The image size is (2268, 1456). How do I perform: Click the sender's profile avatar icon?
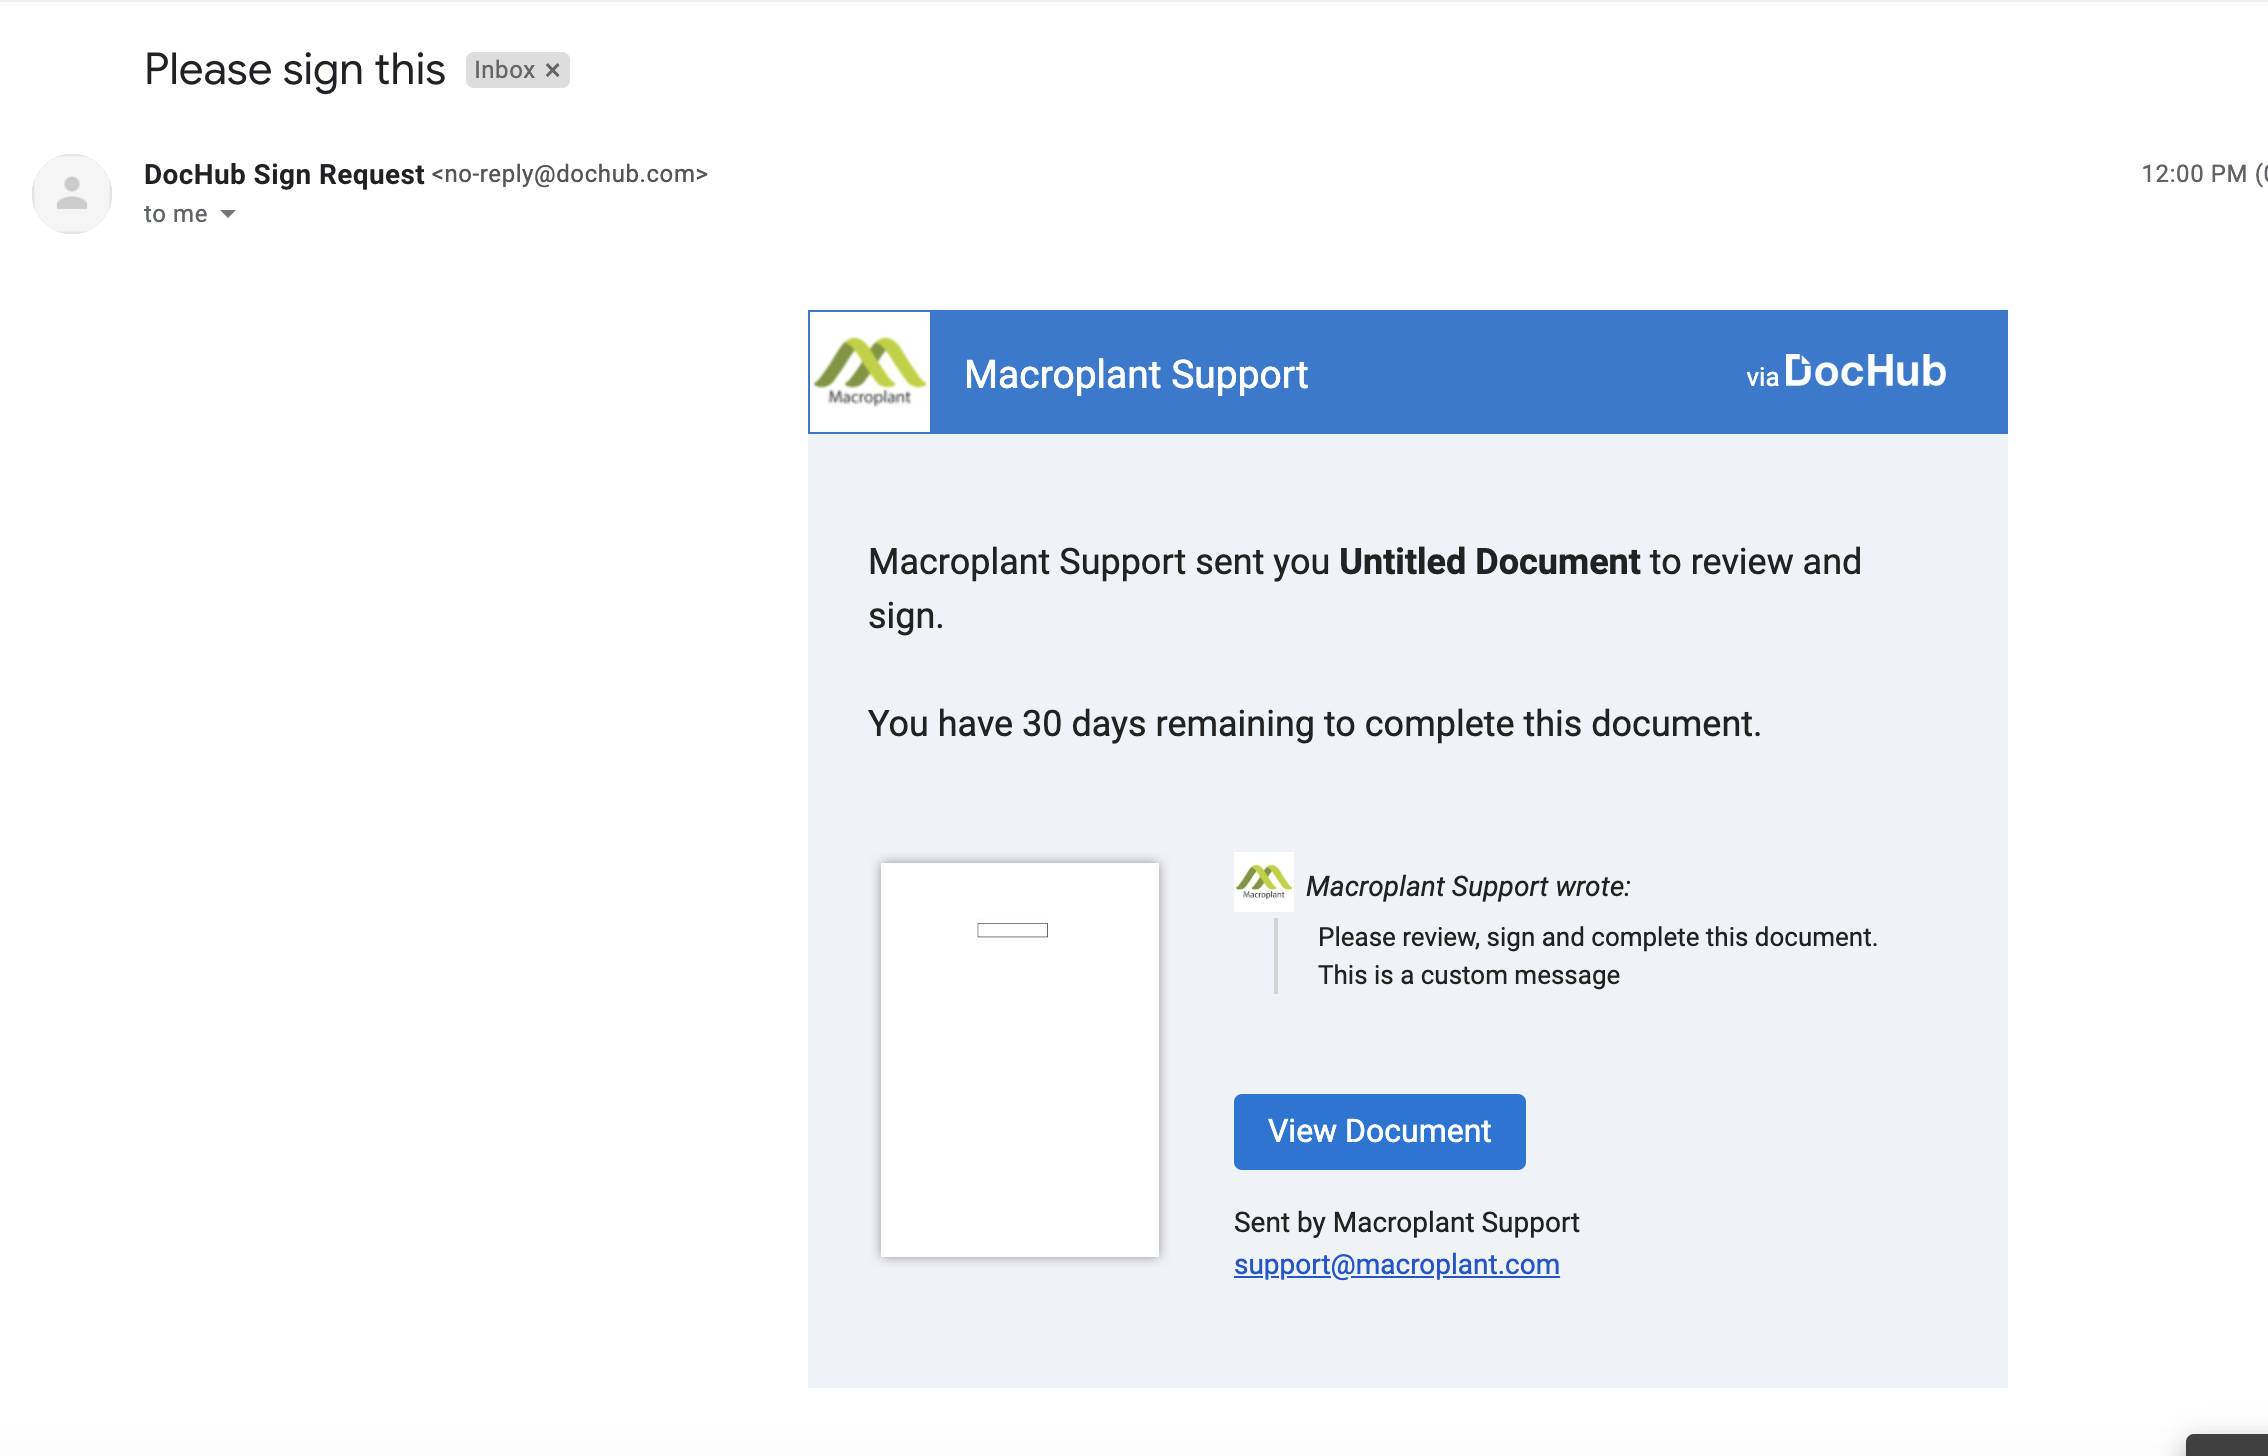[72, 193]
